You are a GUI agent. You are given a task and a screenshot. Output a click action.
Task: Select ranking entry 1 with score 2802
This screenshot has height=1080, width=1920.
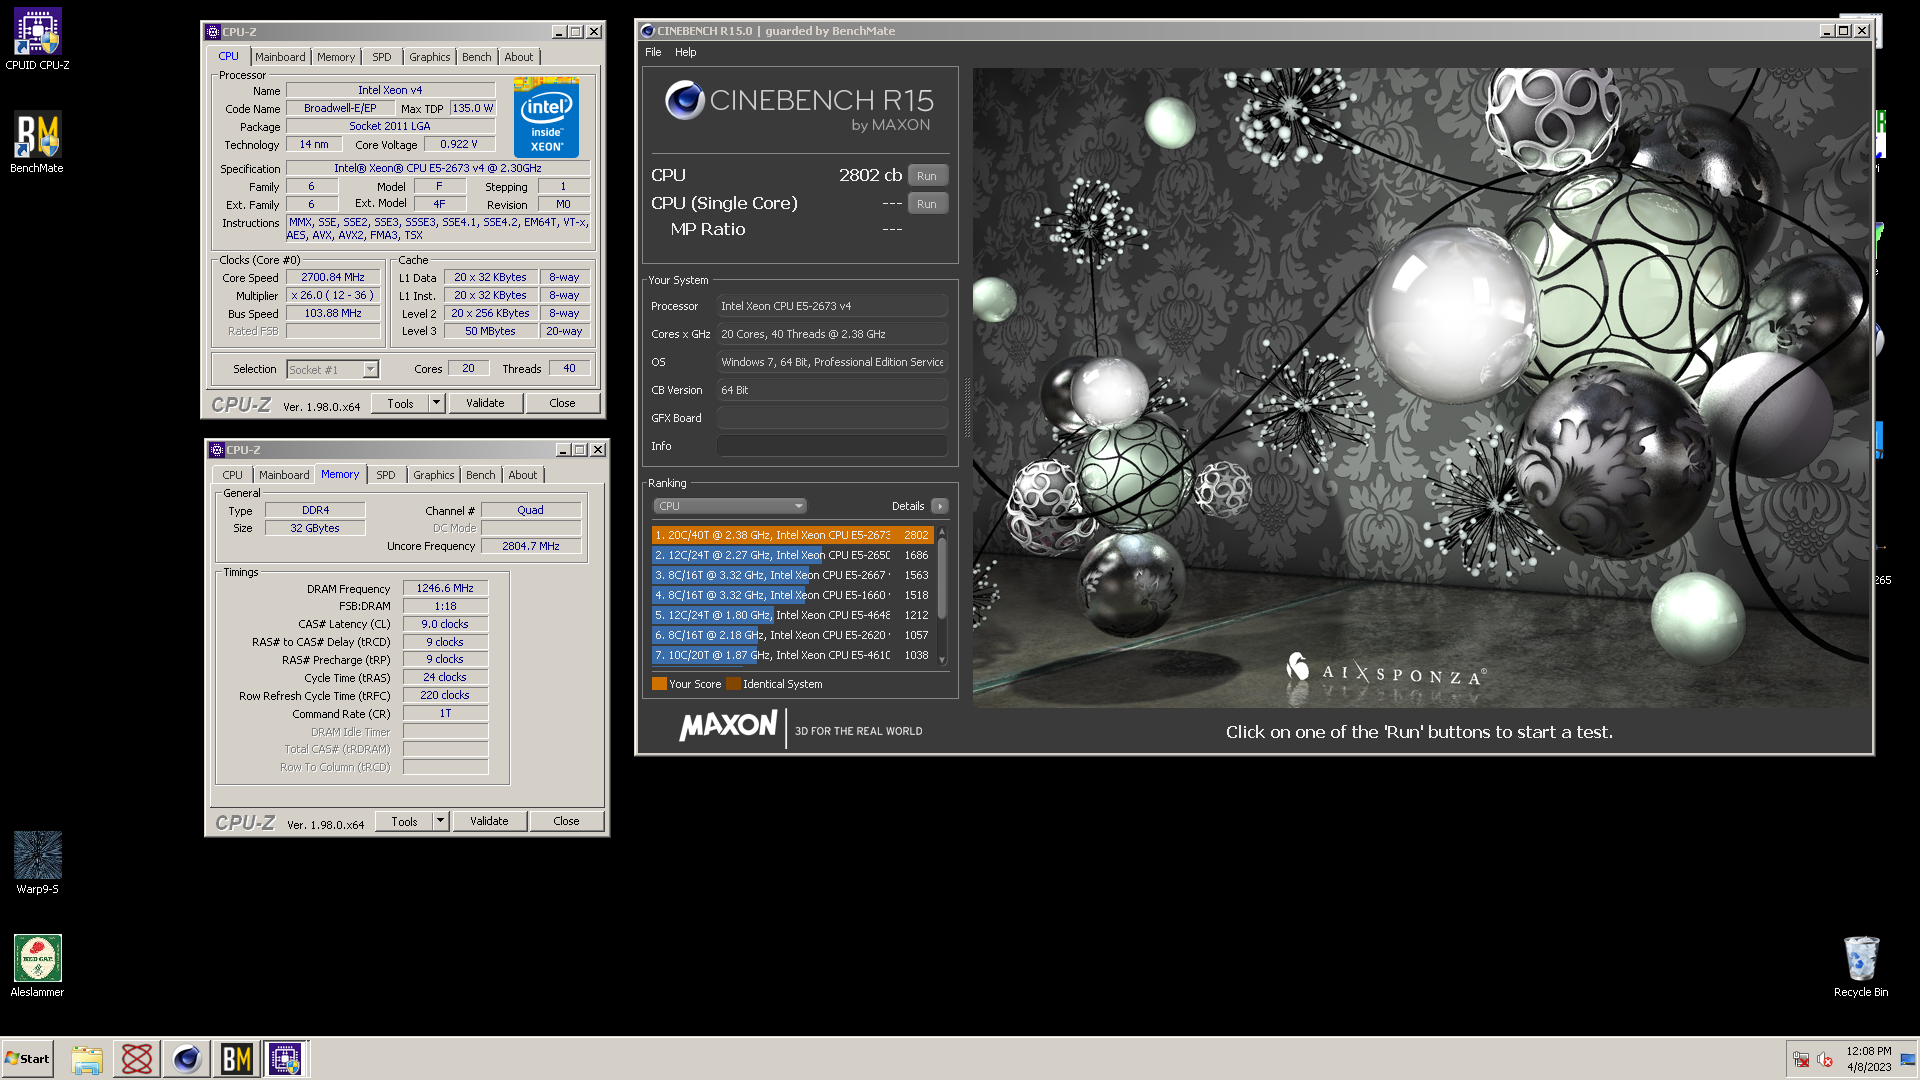(792, 535)
